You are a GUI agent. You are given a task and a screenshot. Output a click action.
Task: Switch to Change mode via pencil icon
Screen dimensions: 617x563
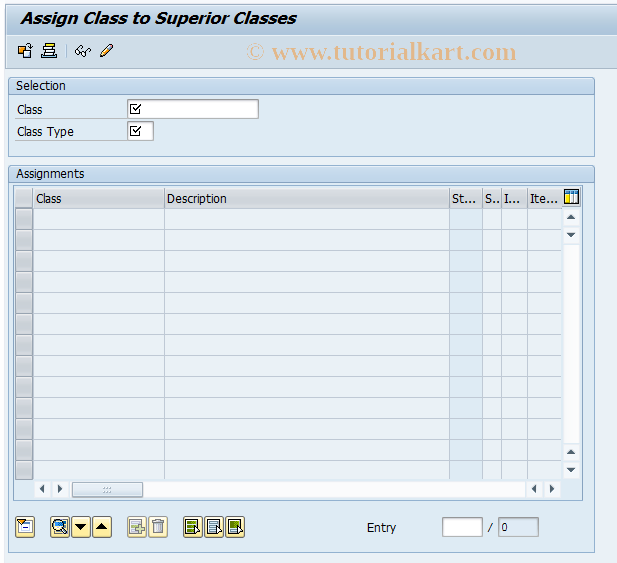106,51
